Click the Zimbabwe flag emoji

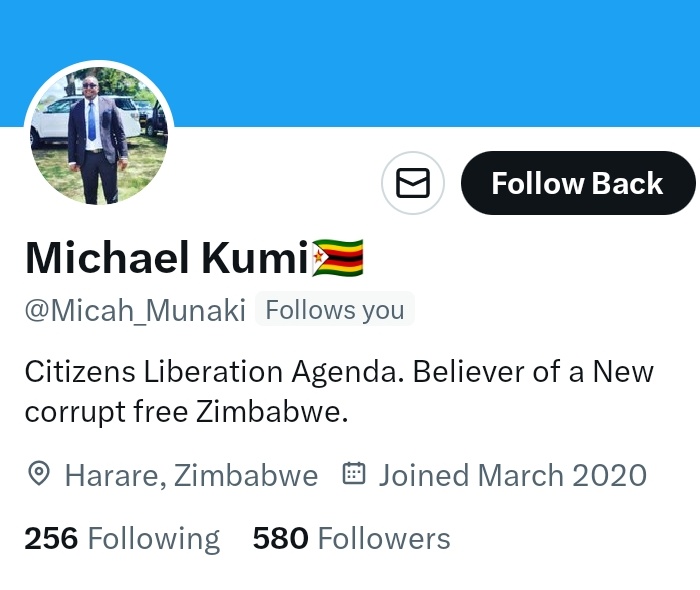point(338,258)
